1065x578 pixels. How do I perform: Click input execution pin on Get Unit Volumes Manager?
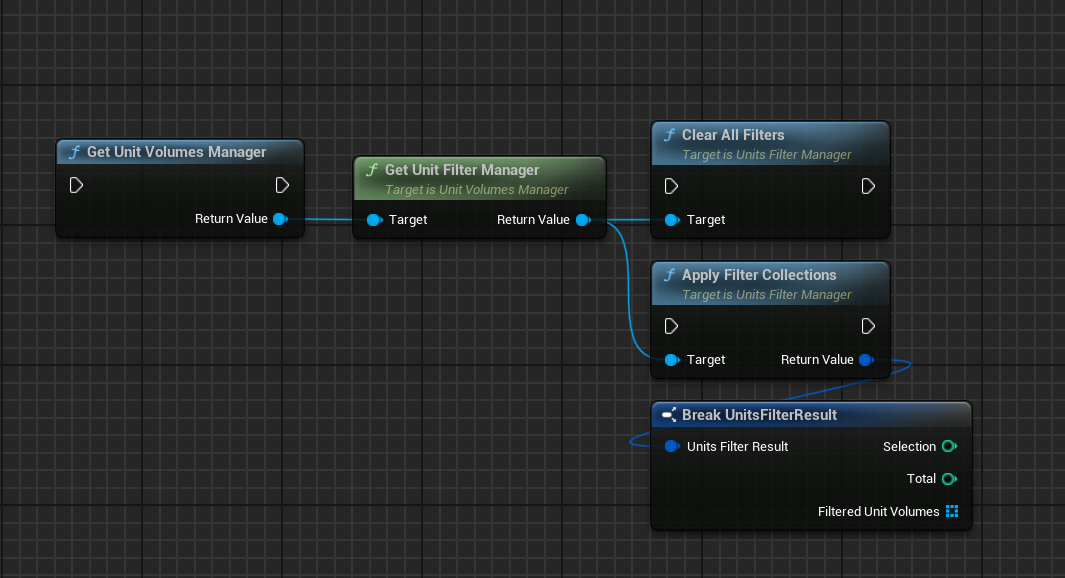pyautogui.click(x=76, y=185)
